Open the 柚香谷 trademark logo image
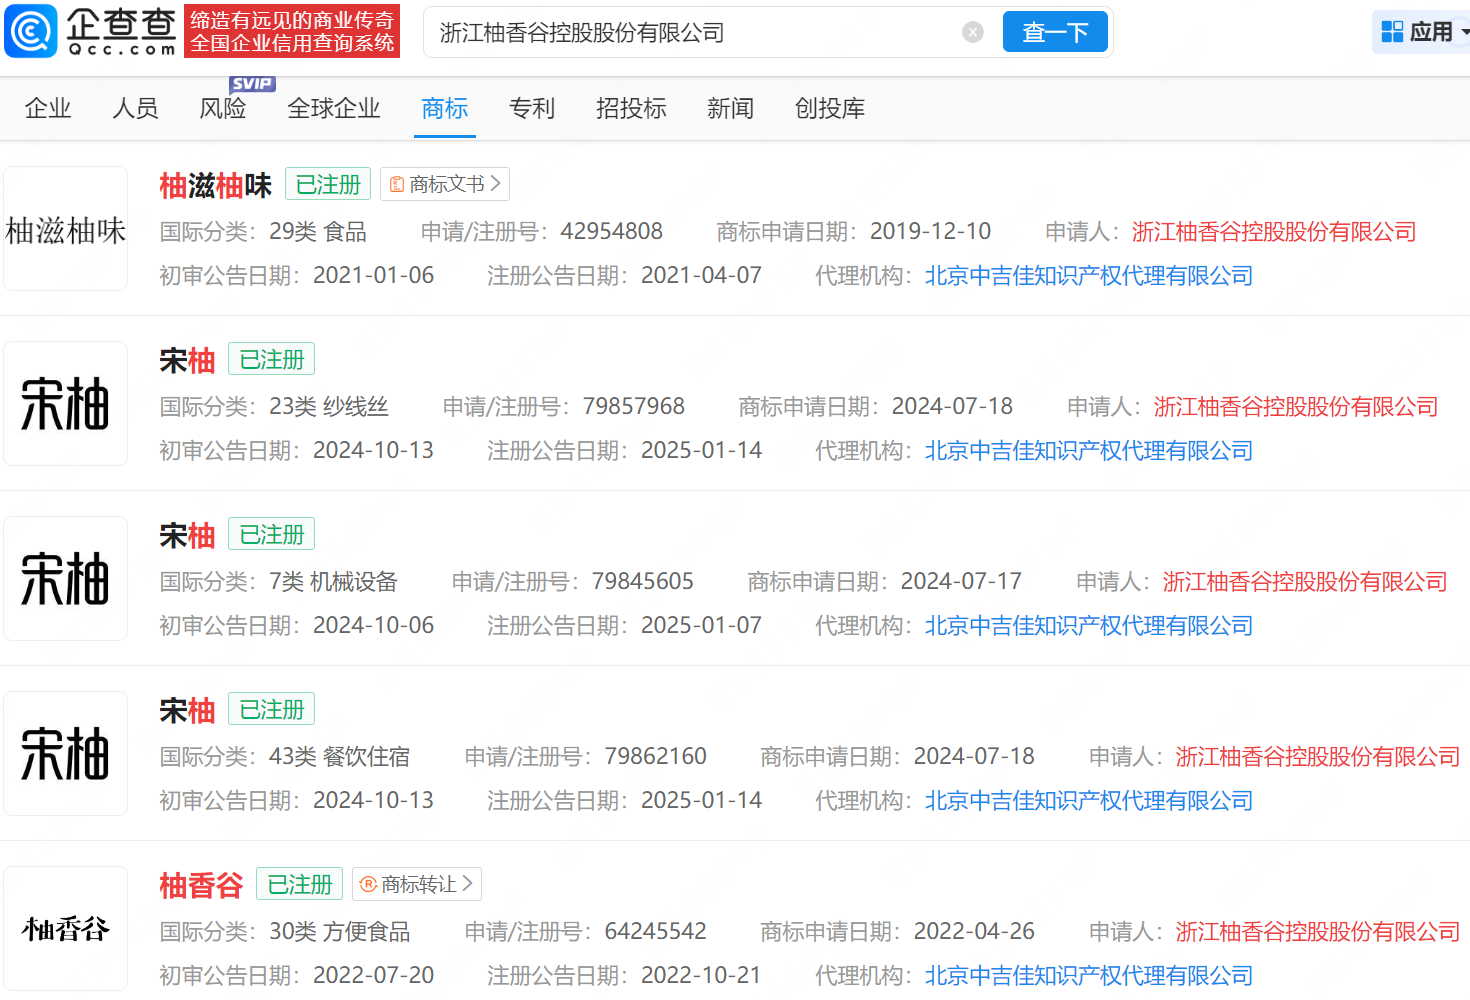Viewport: 1470px width, 1000px height. point(66,929)
